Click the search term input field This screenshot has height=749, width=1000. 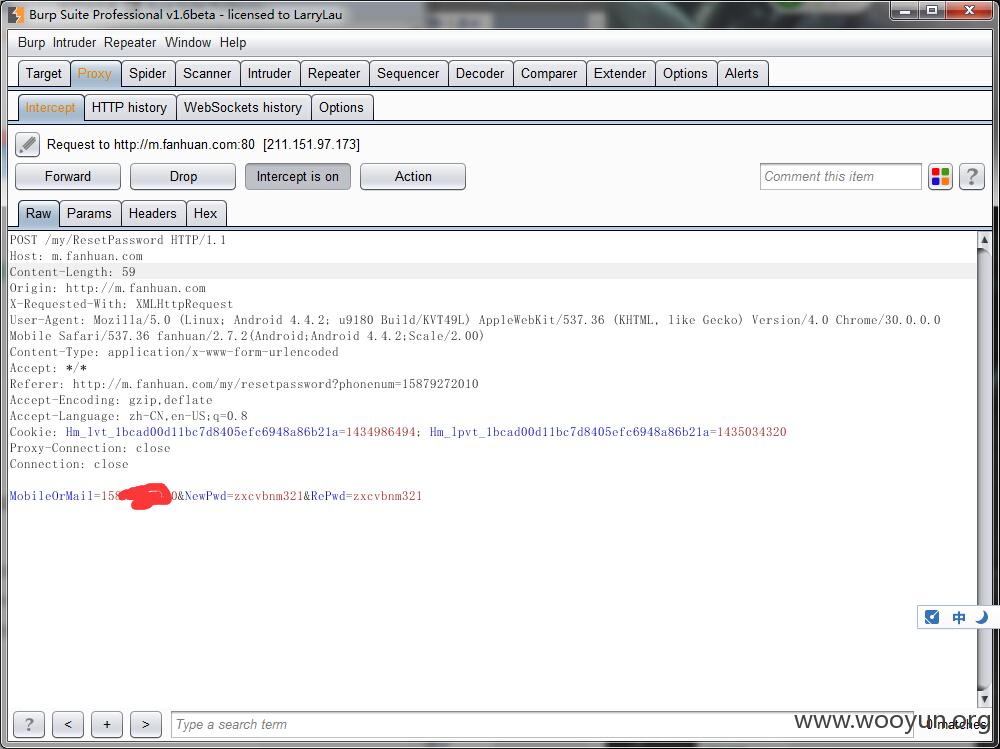(x=542, y=724)
